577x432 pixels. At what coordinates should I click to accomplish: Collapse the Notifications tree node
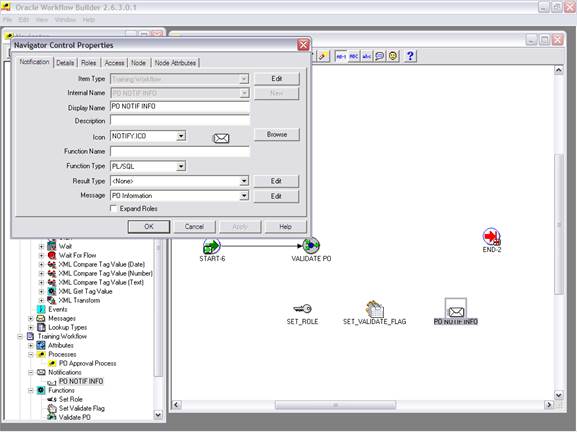pyautogui.click(x=31, y=372)
